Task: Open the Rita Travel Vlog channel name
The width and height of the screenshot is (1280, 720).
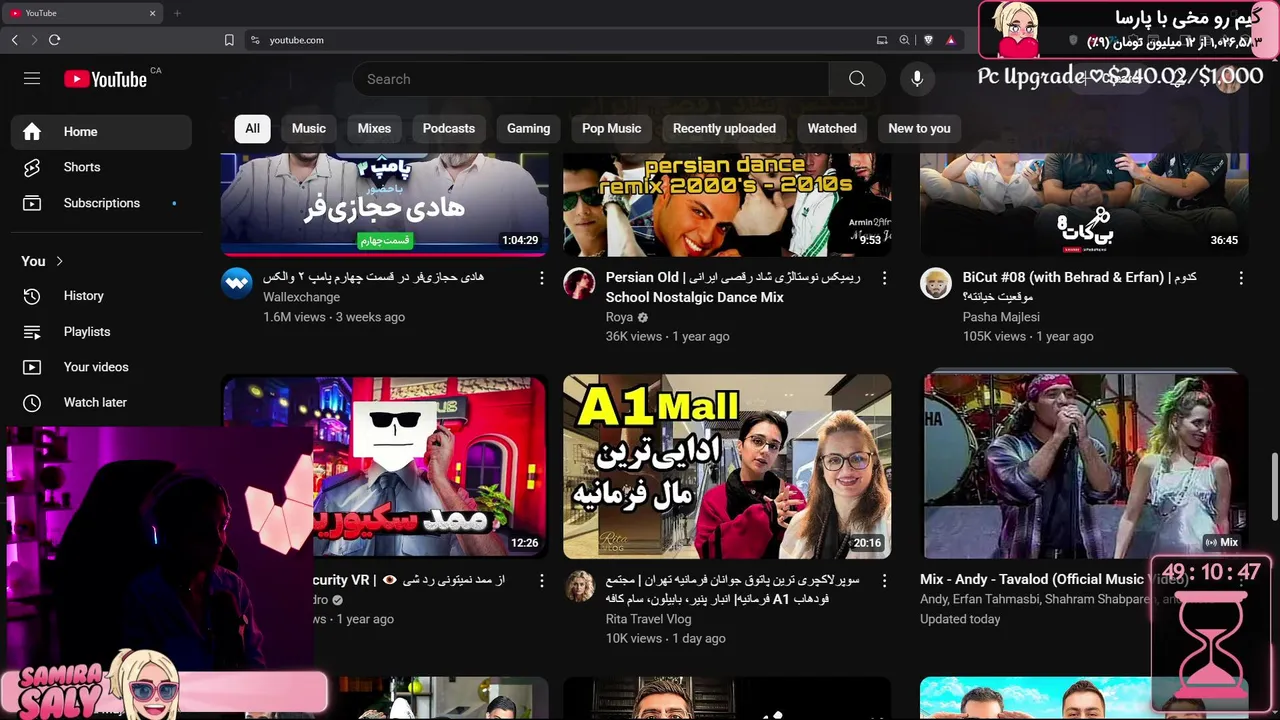Action: click(648, 619)
